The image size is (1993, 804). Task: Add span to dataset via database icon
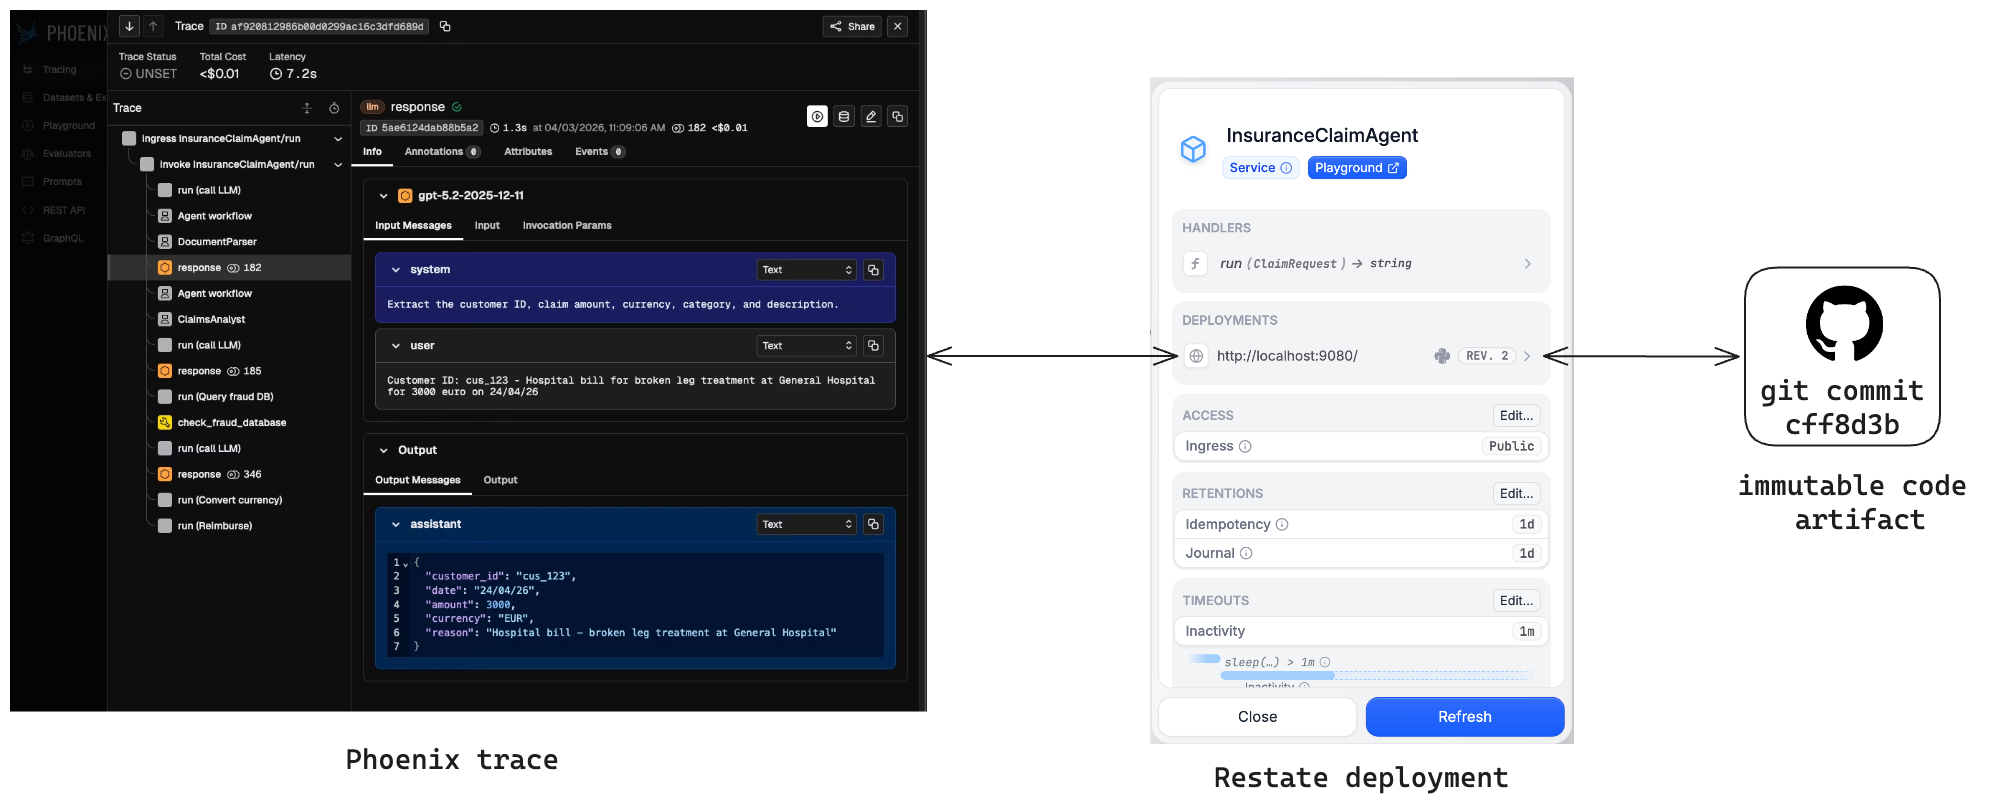pos(844,117)
